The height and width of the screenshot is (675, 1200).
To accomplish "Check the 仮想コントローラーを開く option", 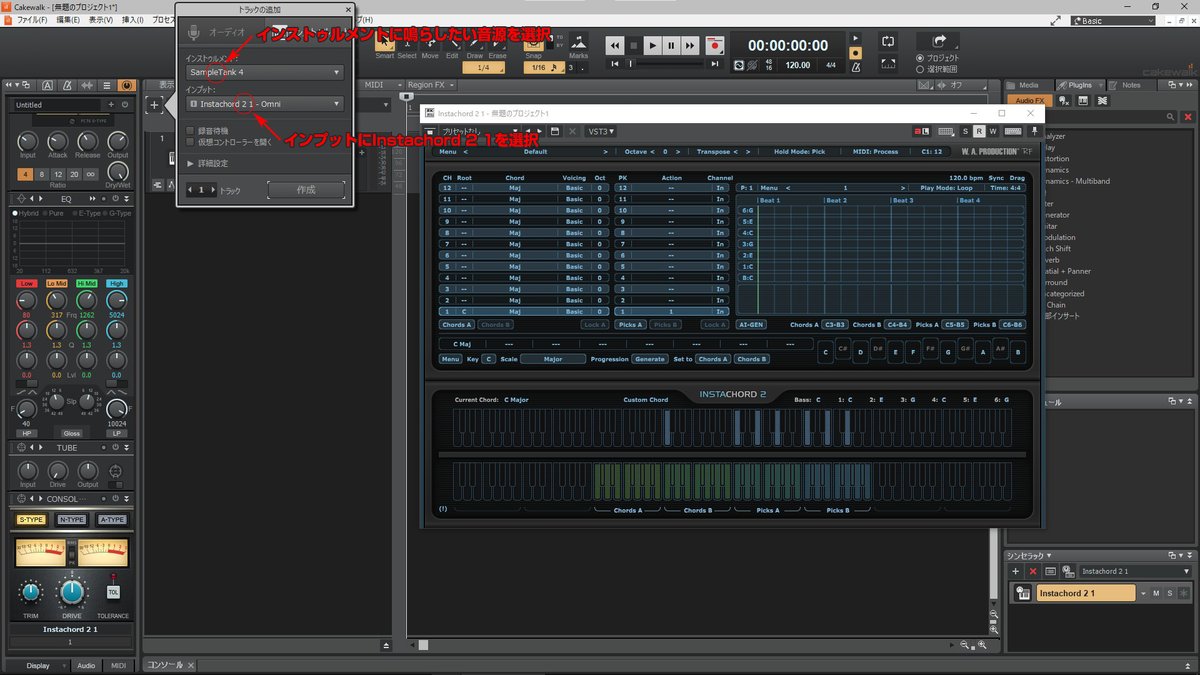I will click(190, 142).
